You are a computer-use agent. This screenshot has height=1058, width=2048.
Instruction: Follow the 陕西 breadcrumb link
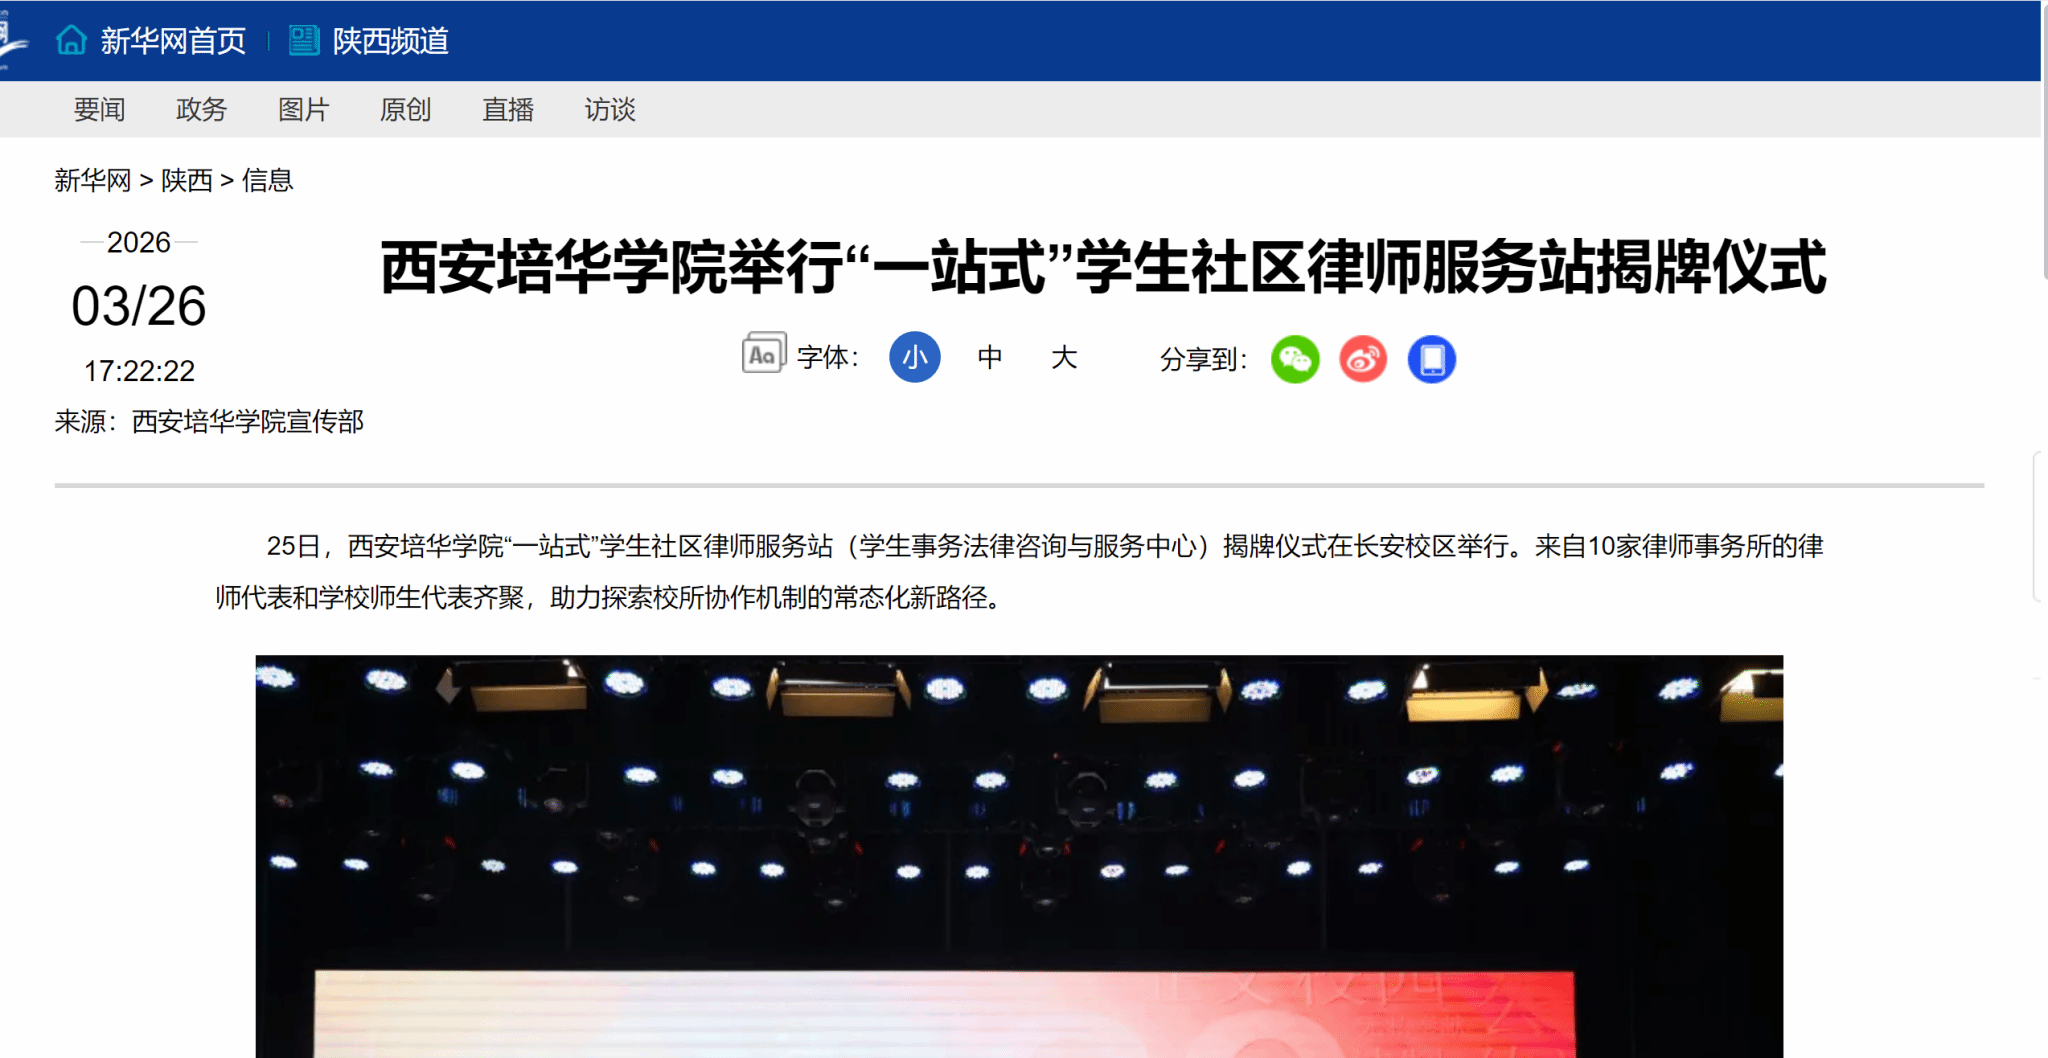point(187,180)
